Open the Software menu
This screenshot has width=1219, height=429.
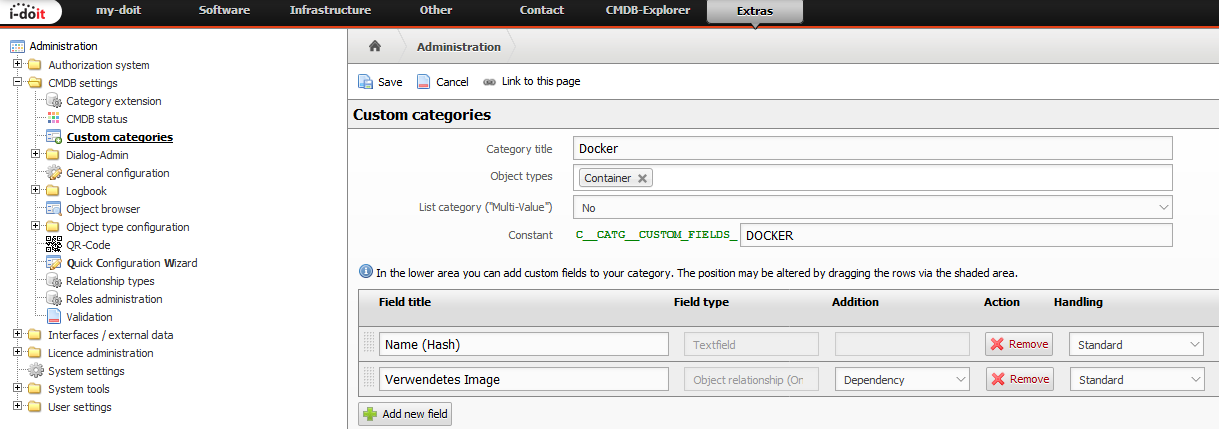pyautogui.click(x=224, y=10)
